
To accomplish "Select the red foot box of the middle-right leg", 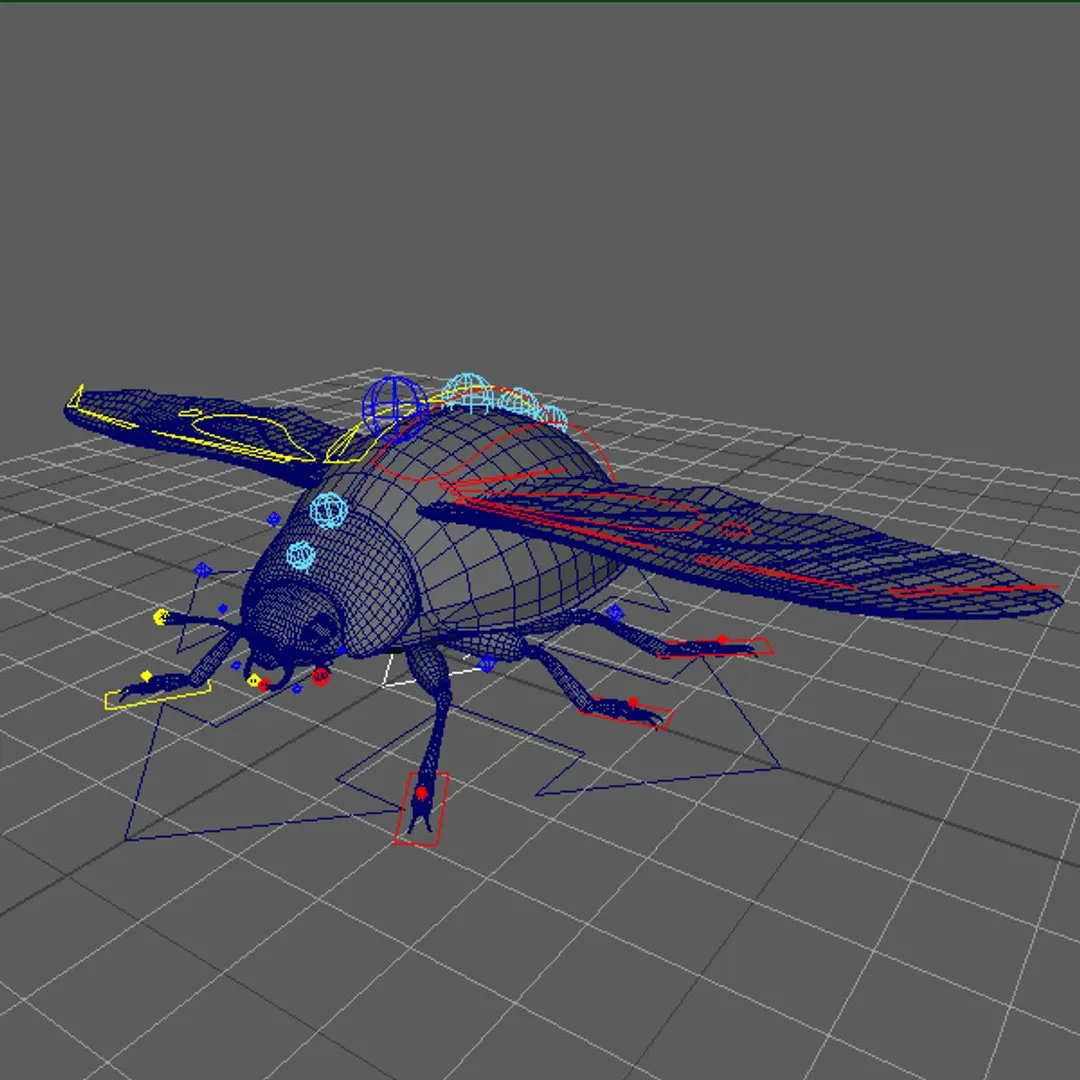I will pyautogui.click(x=625, y=714).
